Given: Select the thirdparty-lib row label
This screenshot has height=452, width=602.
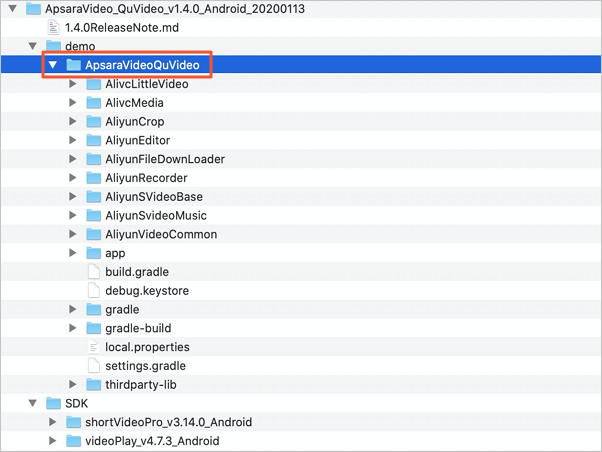Looking at the screenshot, I should 141,385.
